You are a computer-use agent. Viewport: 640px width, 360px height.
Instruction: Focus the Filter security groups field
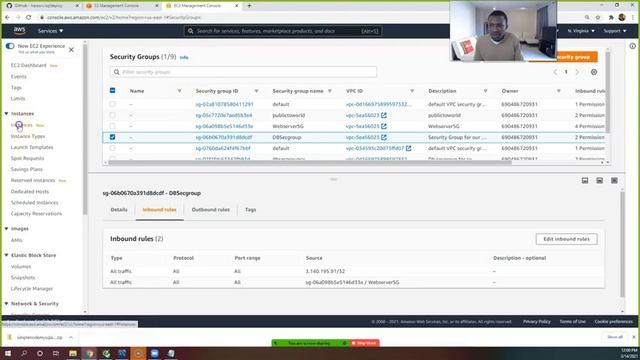click(243, 72)
